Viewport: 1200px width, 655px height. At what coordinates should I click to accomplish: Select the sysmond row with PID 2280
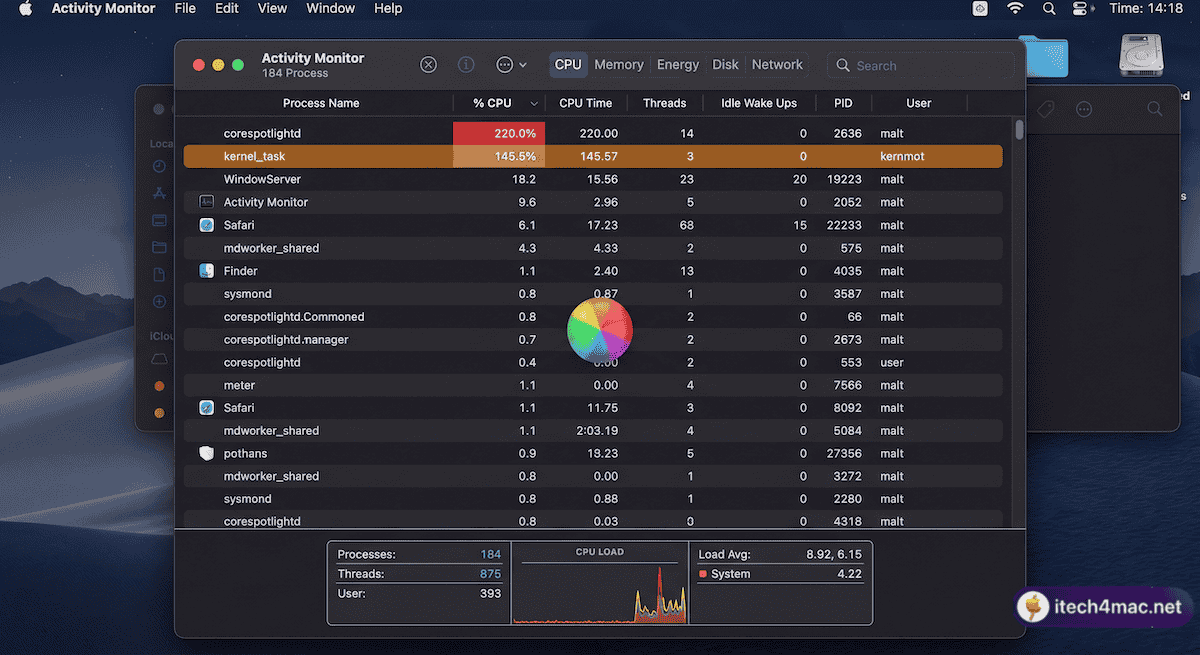pyautogui.click(x=593, y=499)
